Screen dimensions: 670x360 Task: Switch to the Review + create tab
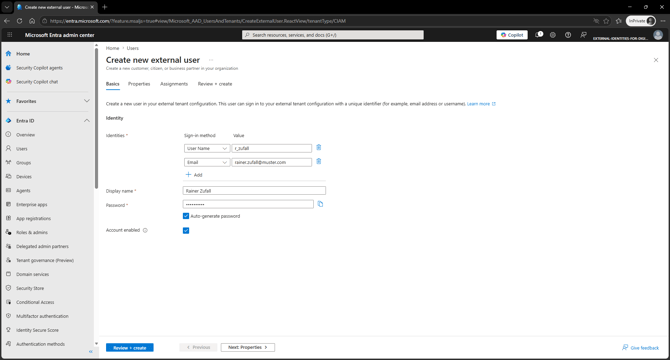point(215,84)
